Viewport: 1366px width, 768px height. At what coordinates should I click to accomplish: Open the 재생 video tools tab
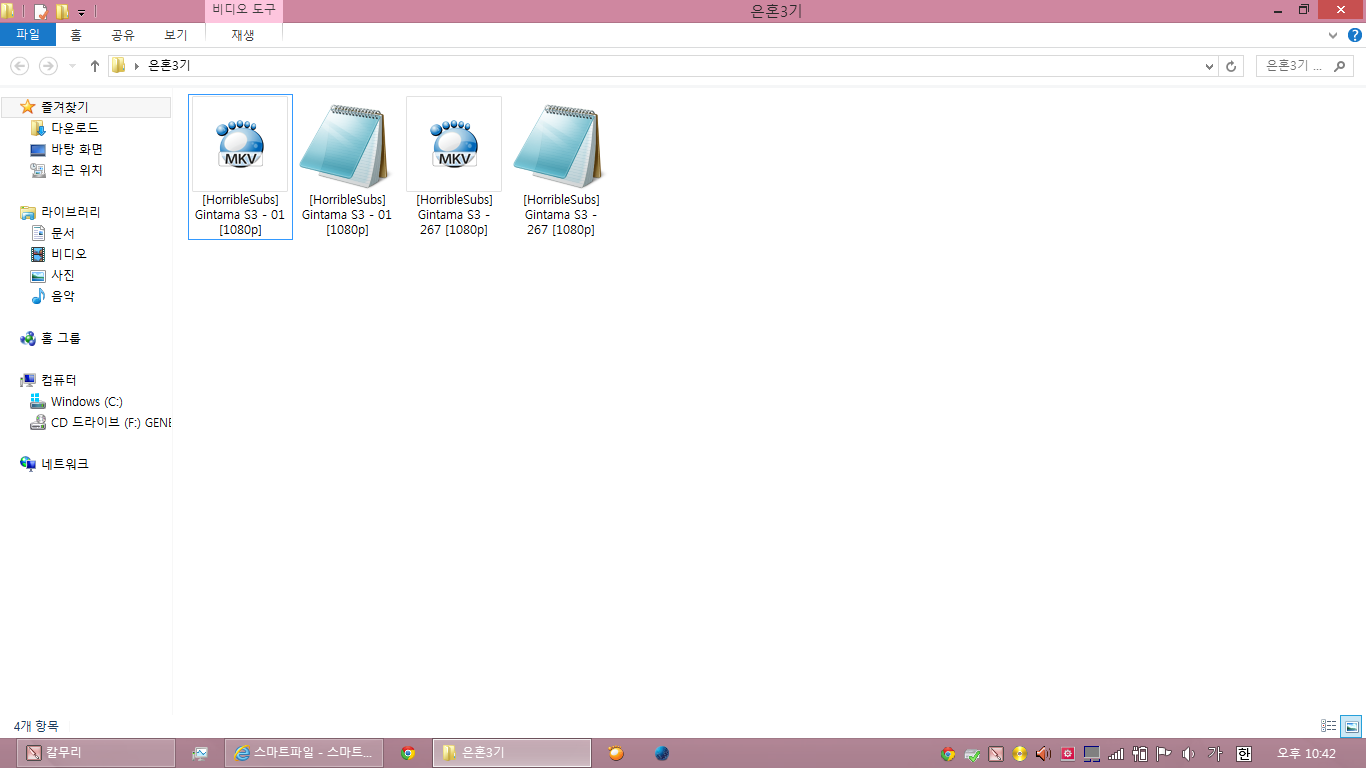(243, 35)
